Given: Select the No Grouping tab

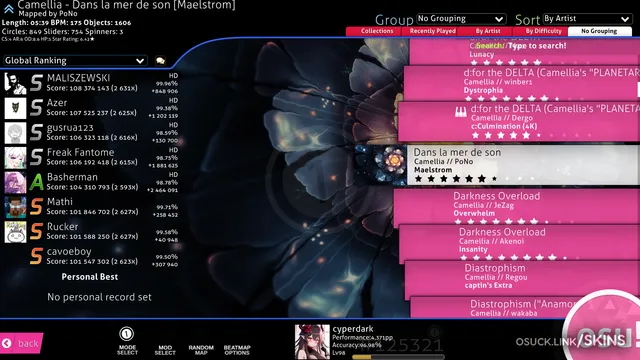Looking at the screenshot, I should click(600, 31).
